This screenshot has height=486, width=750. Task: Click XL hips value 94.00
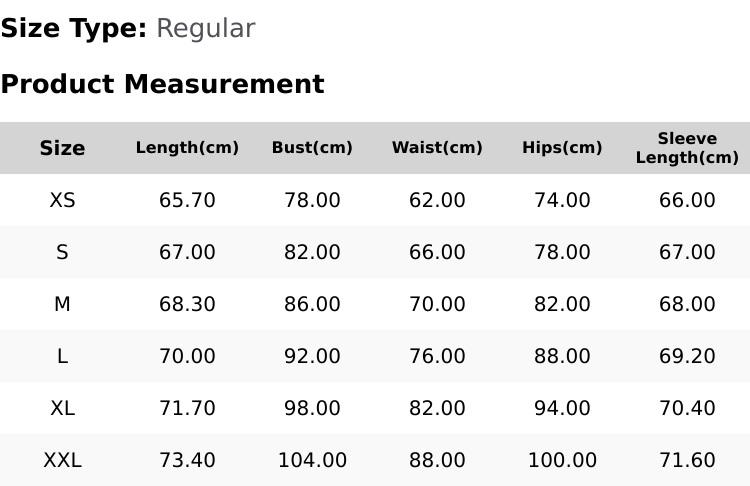pyautogui.click(x=562, y=409)
